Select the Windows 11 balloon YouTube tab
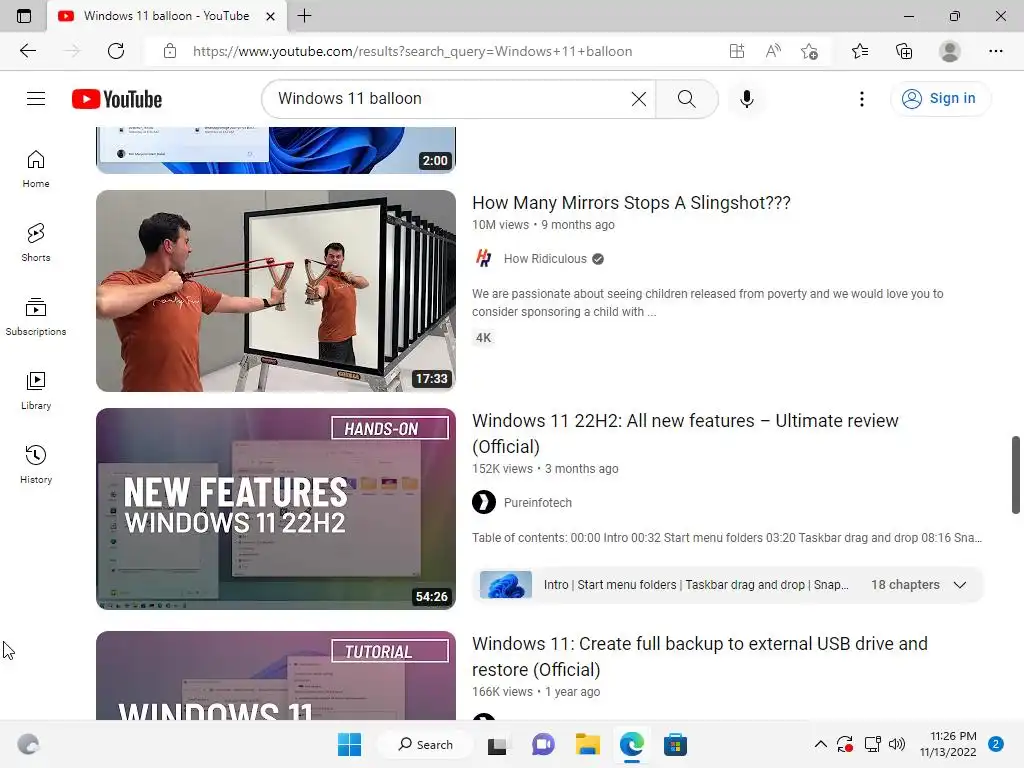The image size is (1024, 768). click(167, 16)
